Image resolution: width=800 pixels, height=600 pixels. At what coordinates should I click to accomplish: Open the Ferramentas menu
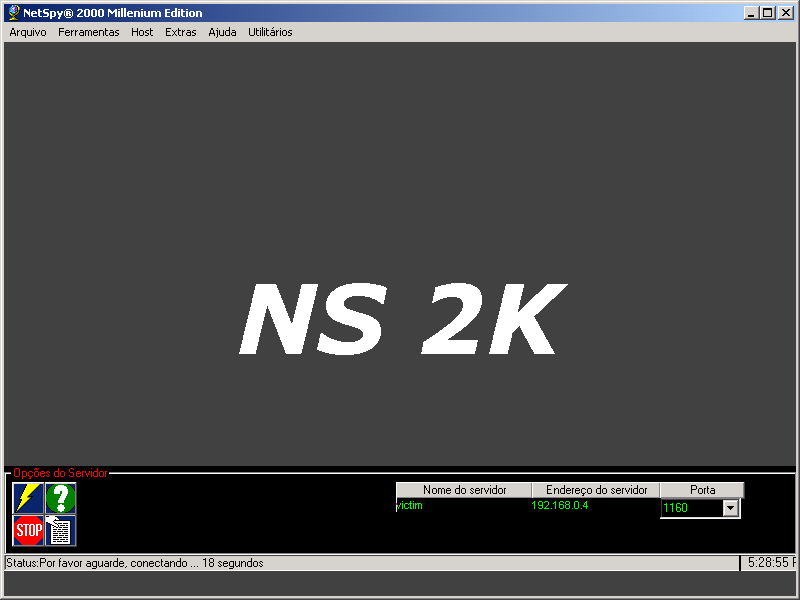click(88, 31)
